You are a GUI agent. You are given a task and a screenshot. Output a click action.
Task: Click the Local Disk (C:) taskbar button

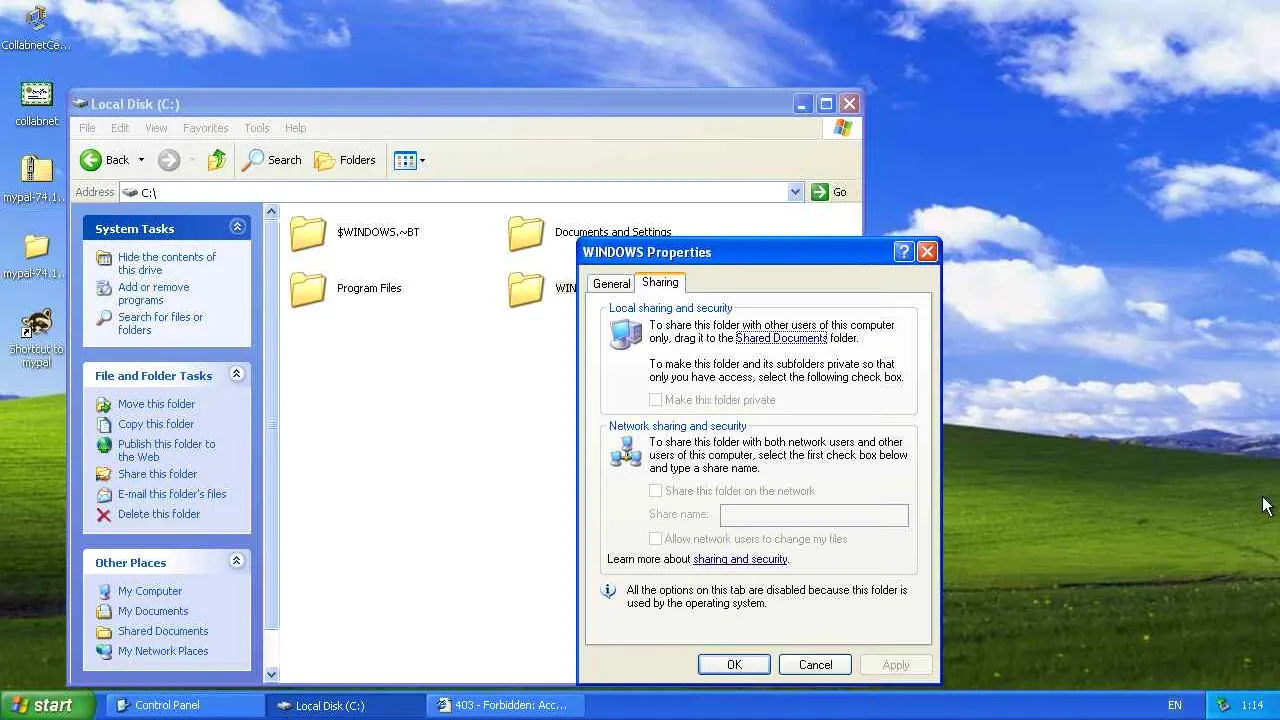[346, 705]
